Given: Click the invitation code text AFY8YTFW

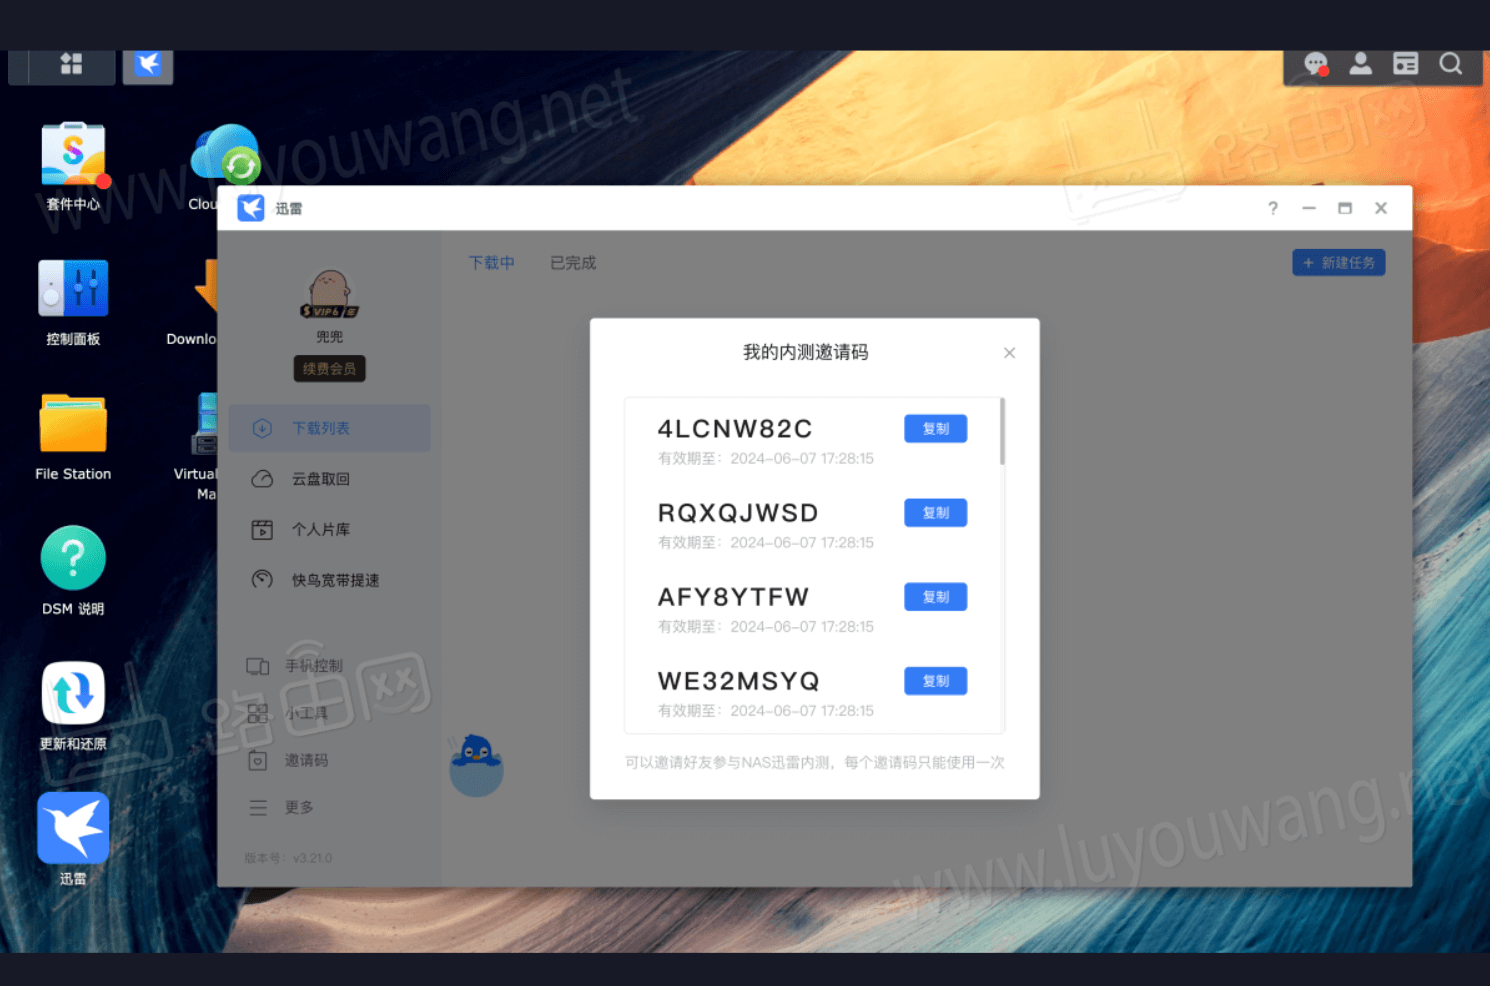Looking at the screenshot, I should [x=733, y=597].
